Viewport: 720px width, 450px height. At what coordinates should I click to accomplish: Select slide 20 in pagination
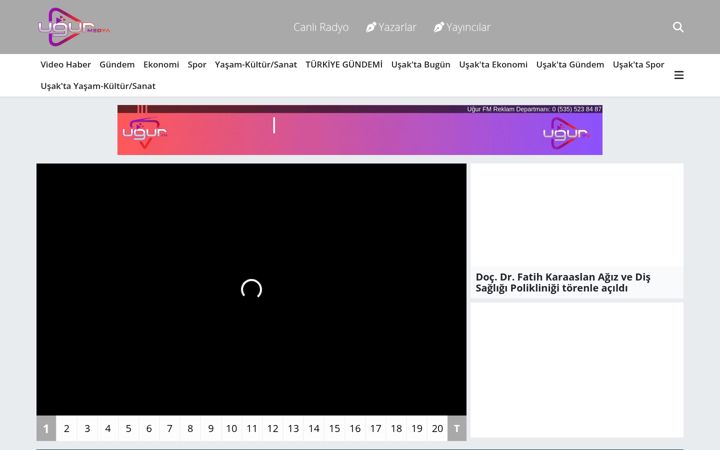pyautogui.click(x=438, y=428)
